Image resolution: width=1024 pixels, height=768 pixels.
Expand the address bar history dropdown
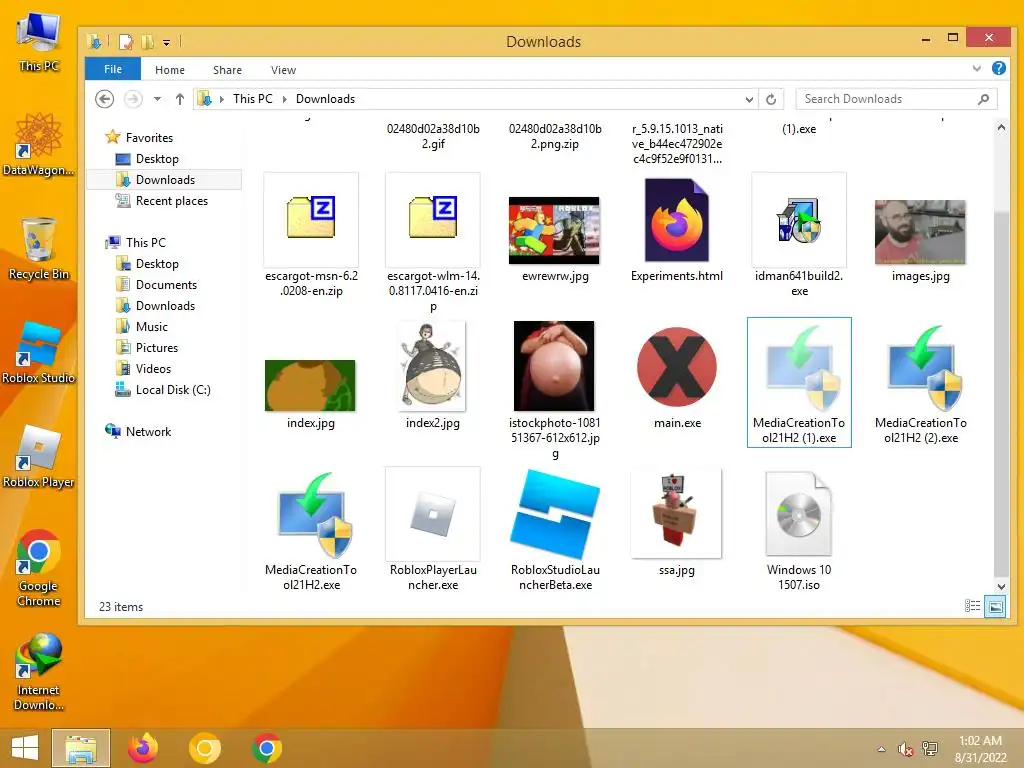tap(749, 99)
